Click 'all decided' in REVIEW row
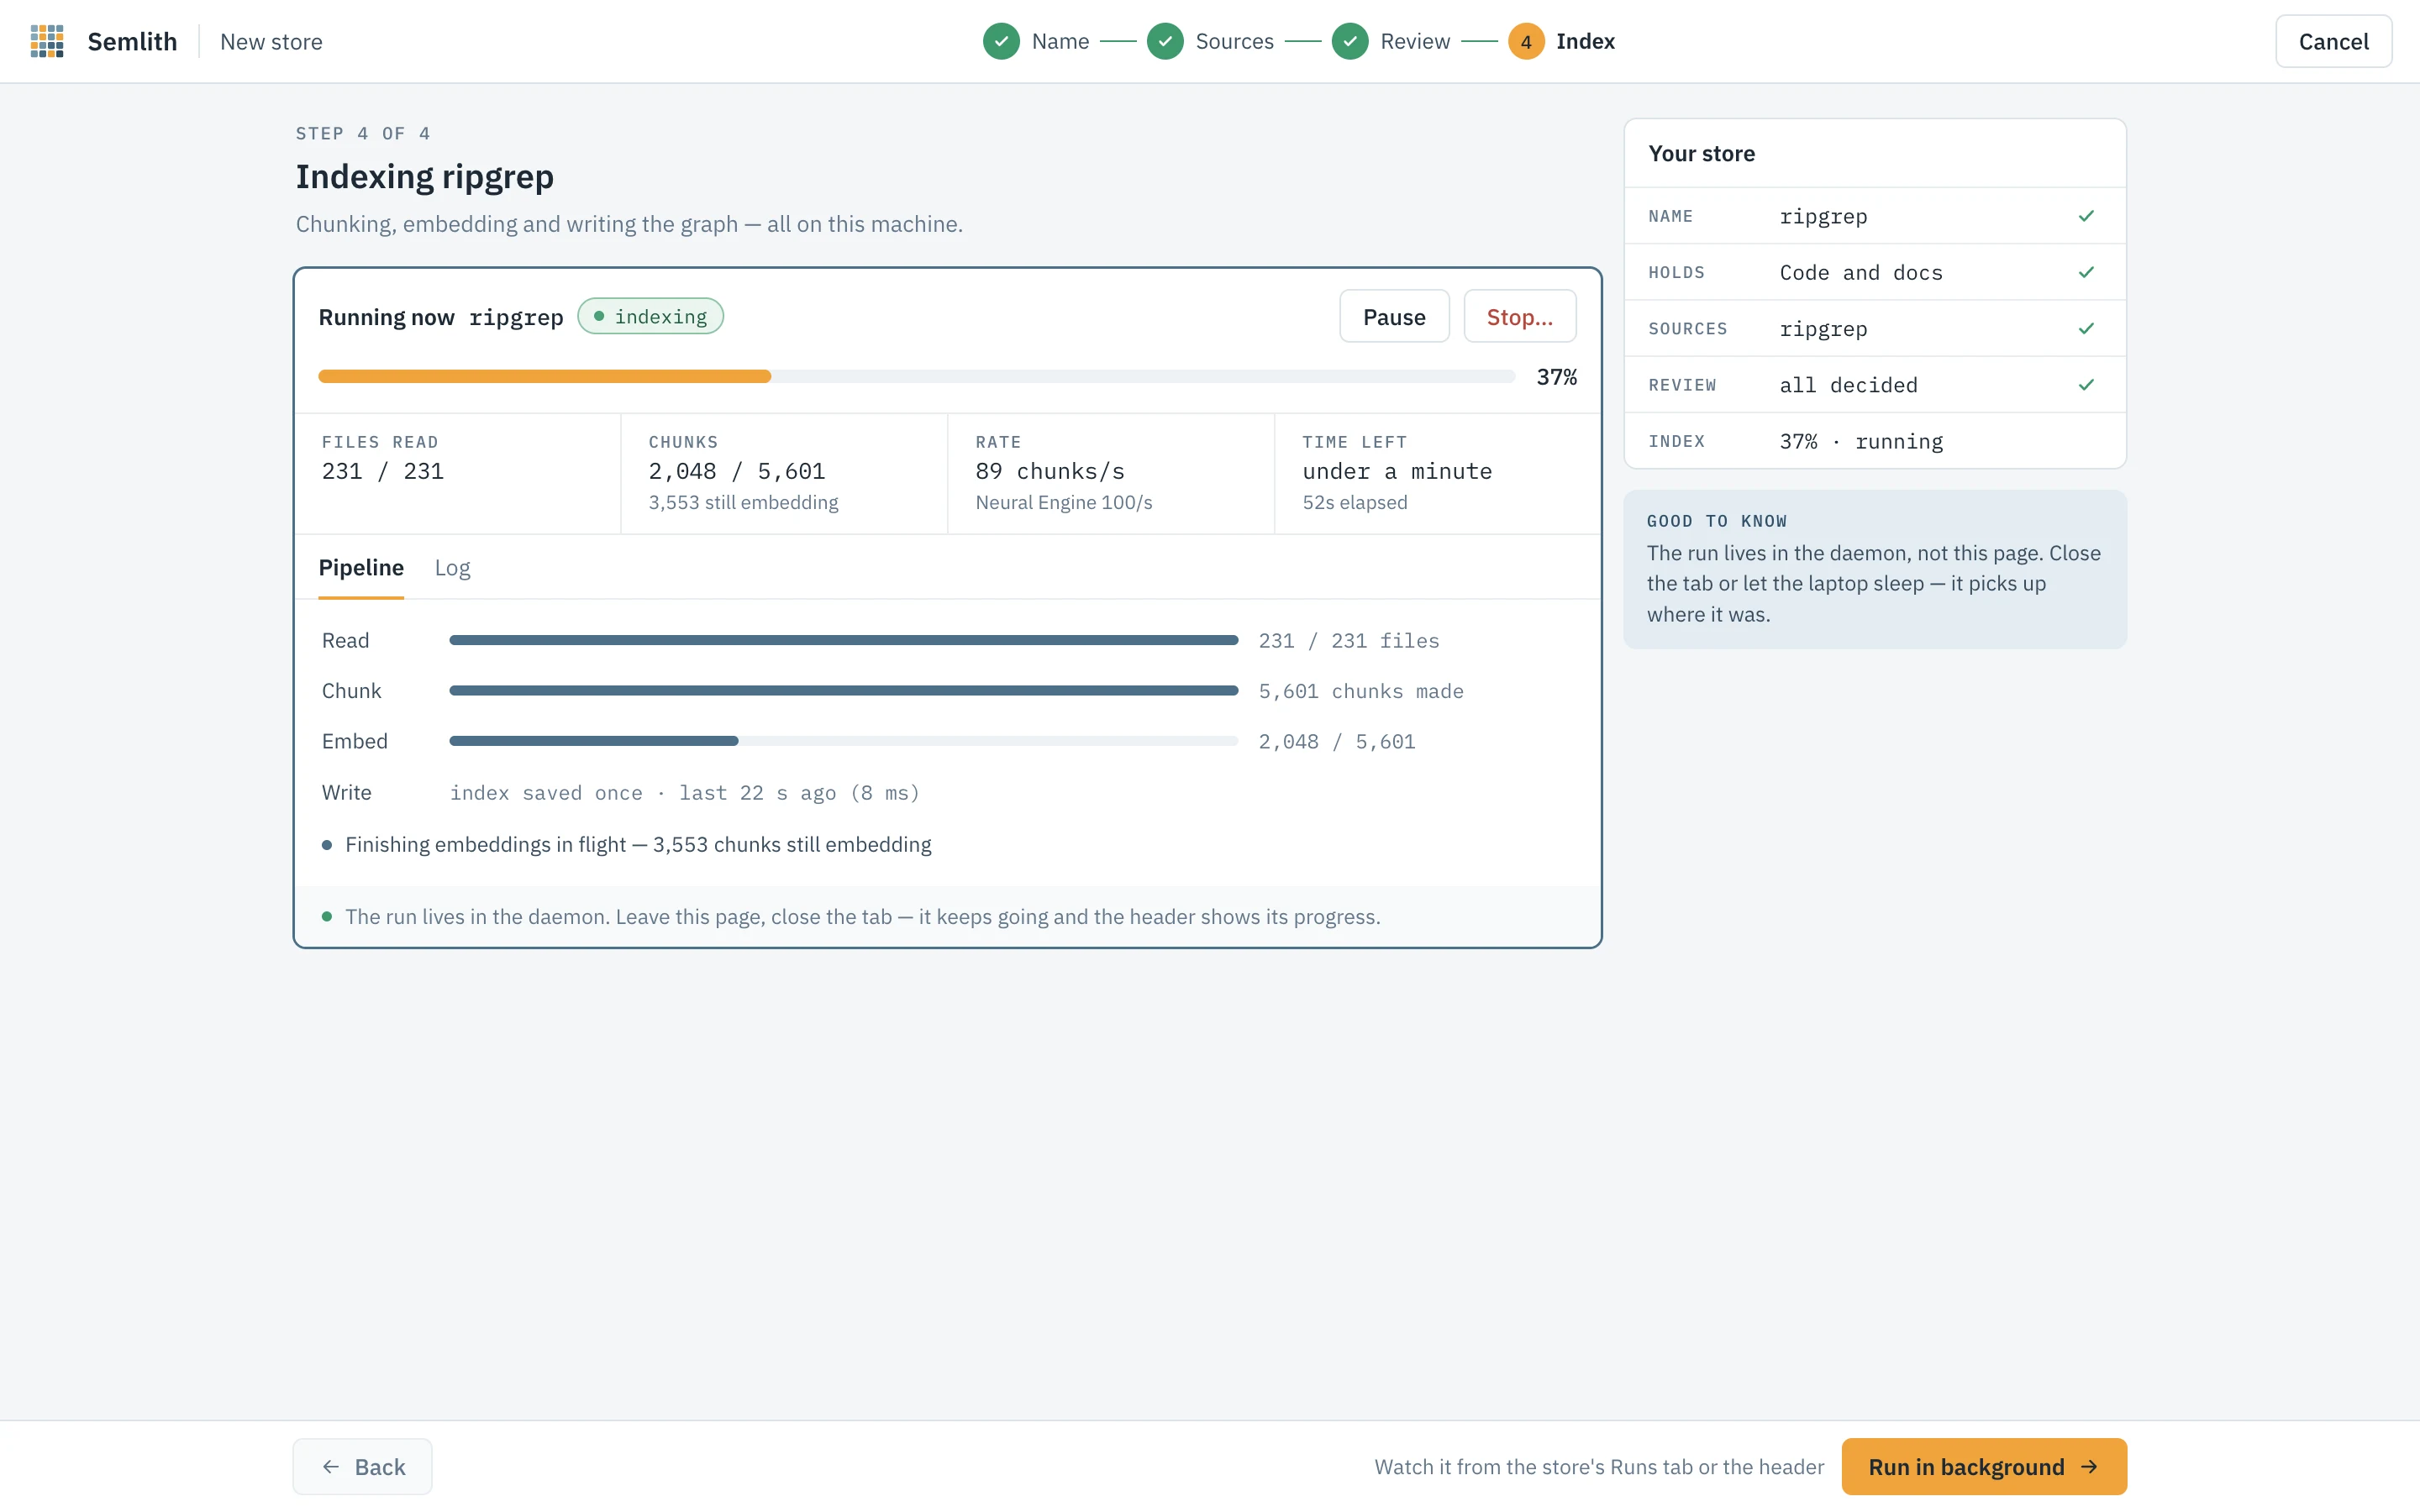 tap(1848, 385)
